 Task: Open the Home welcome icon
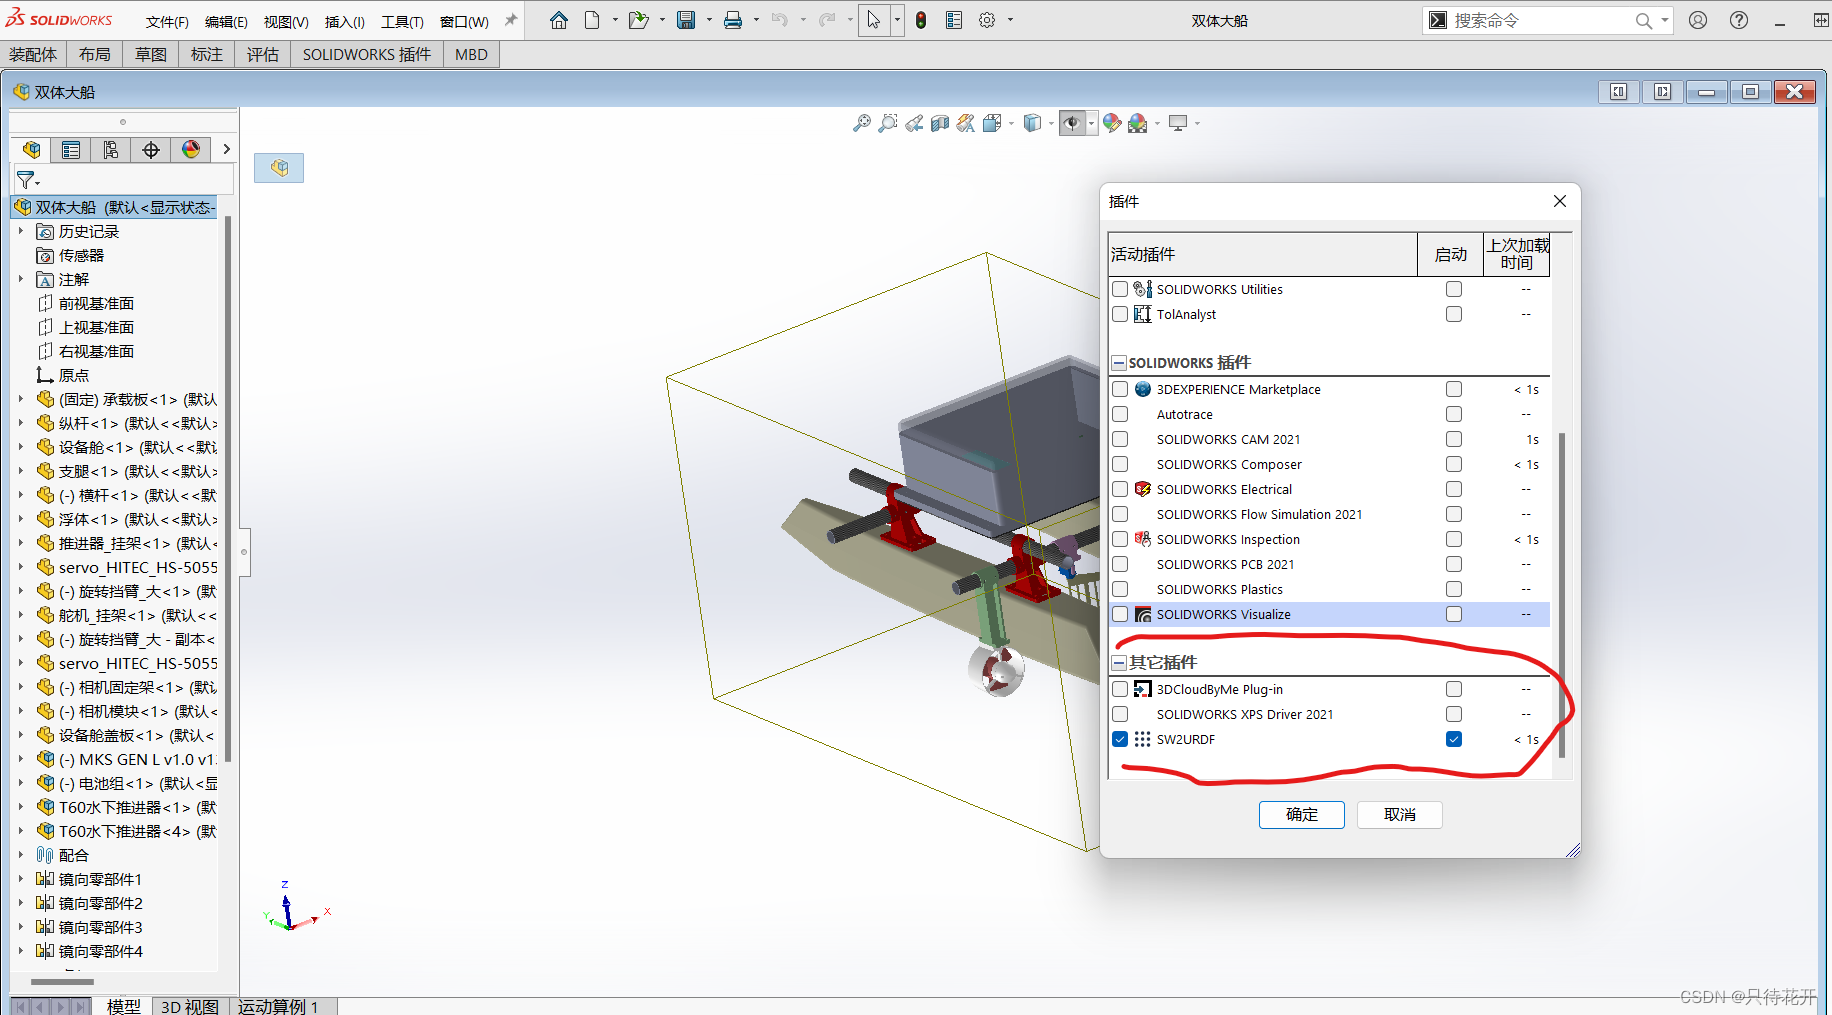pyautogui.click(x=559, y=20)
